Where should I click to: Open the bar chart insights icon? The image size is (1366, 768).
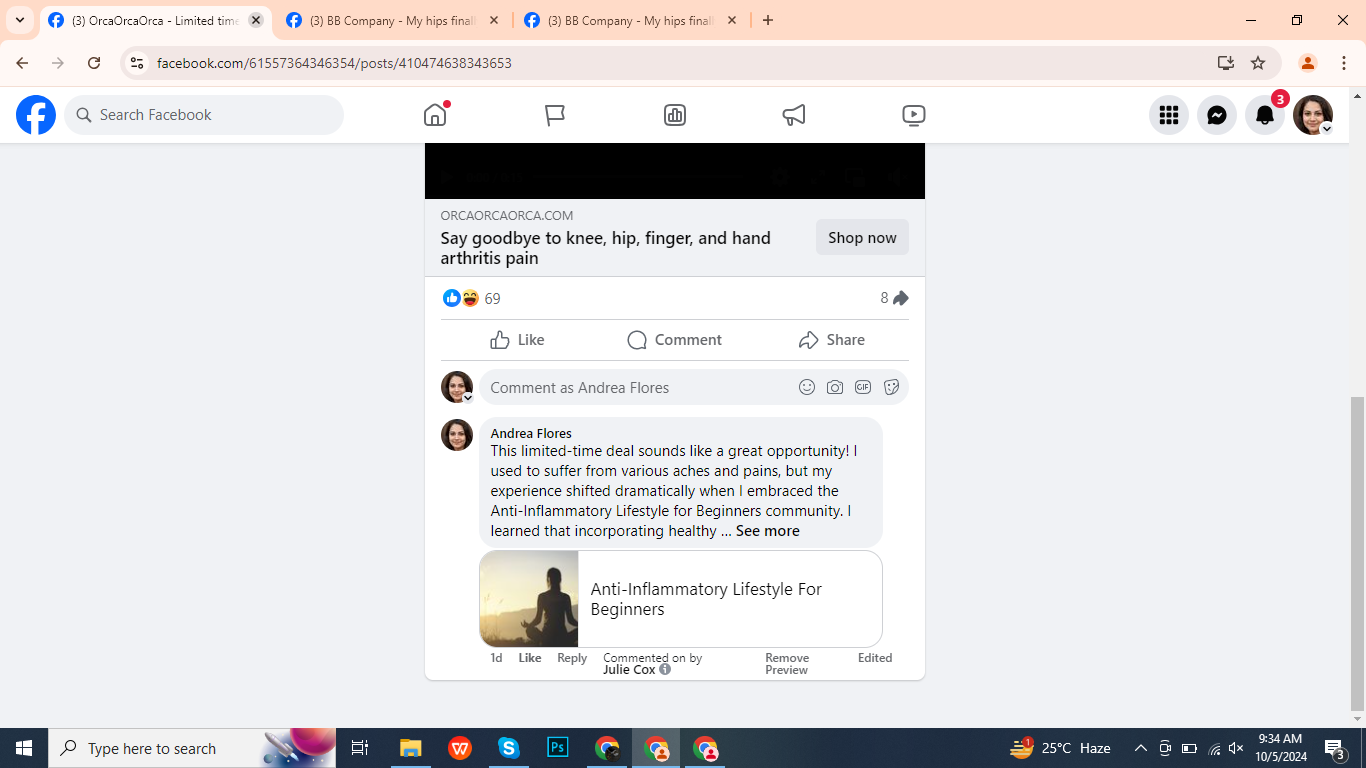tap(675, 115)
